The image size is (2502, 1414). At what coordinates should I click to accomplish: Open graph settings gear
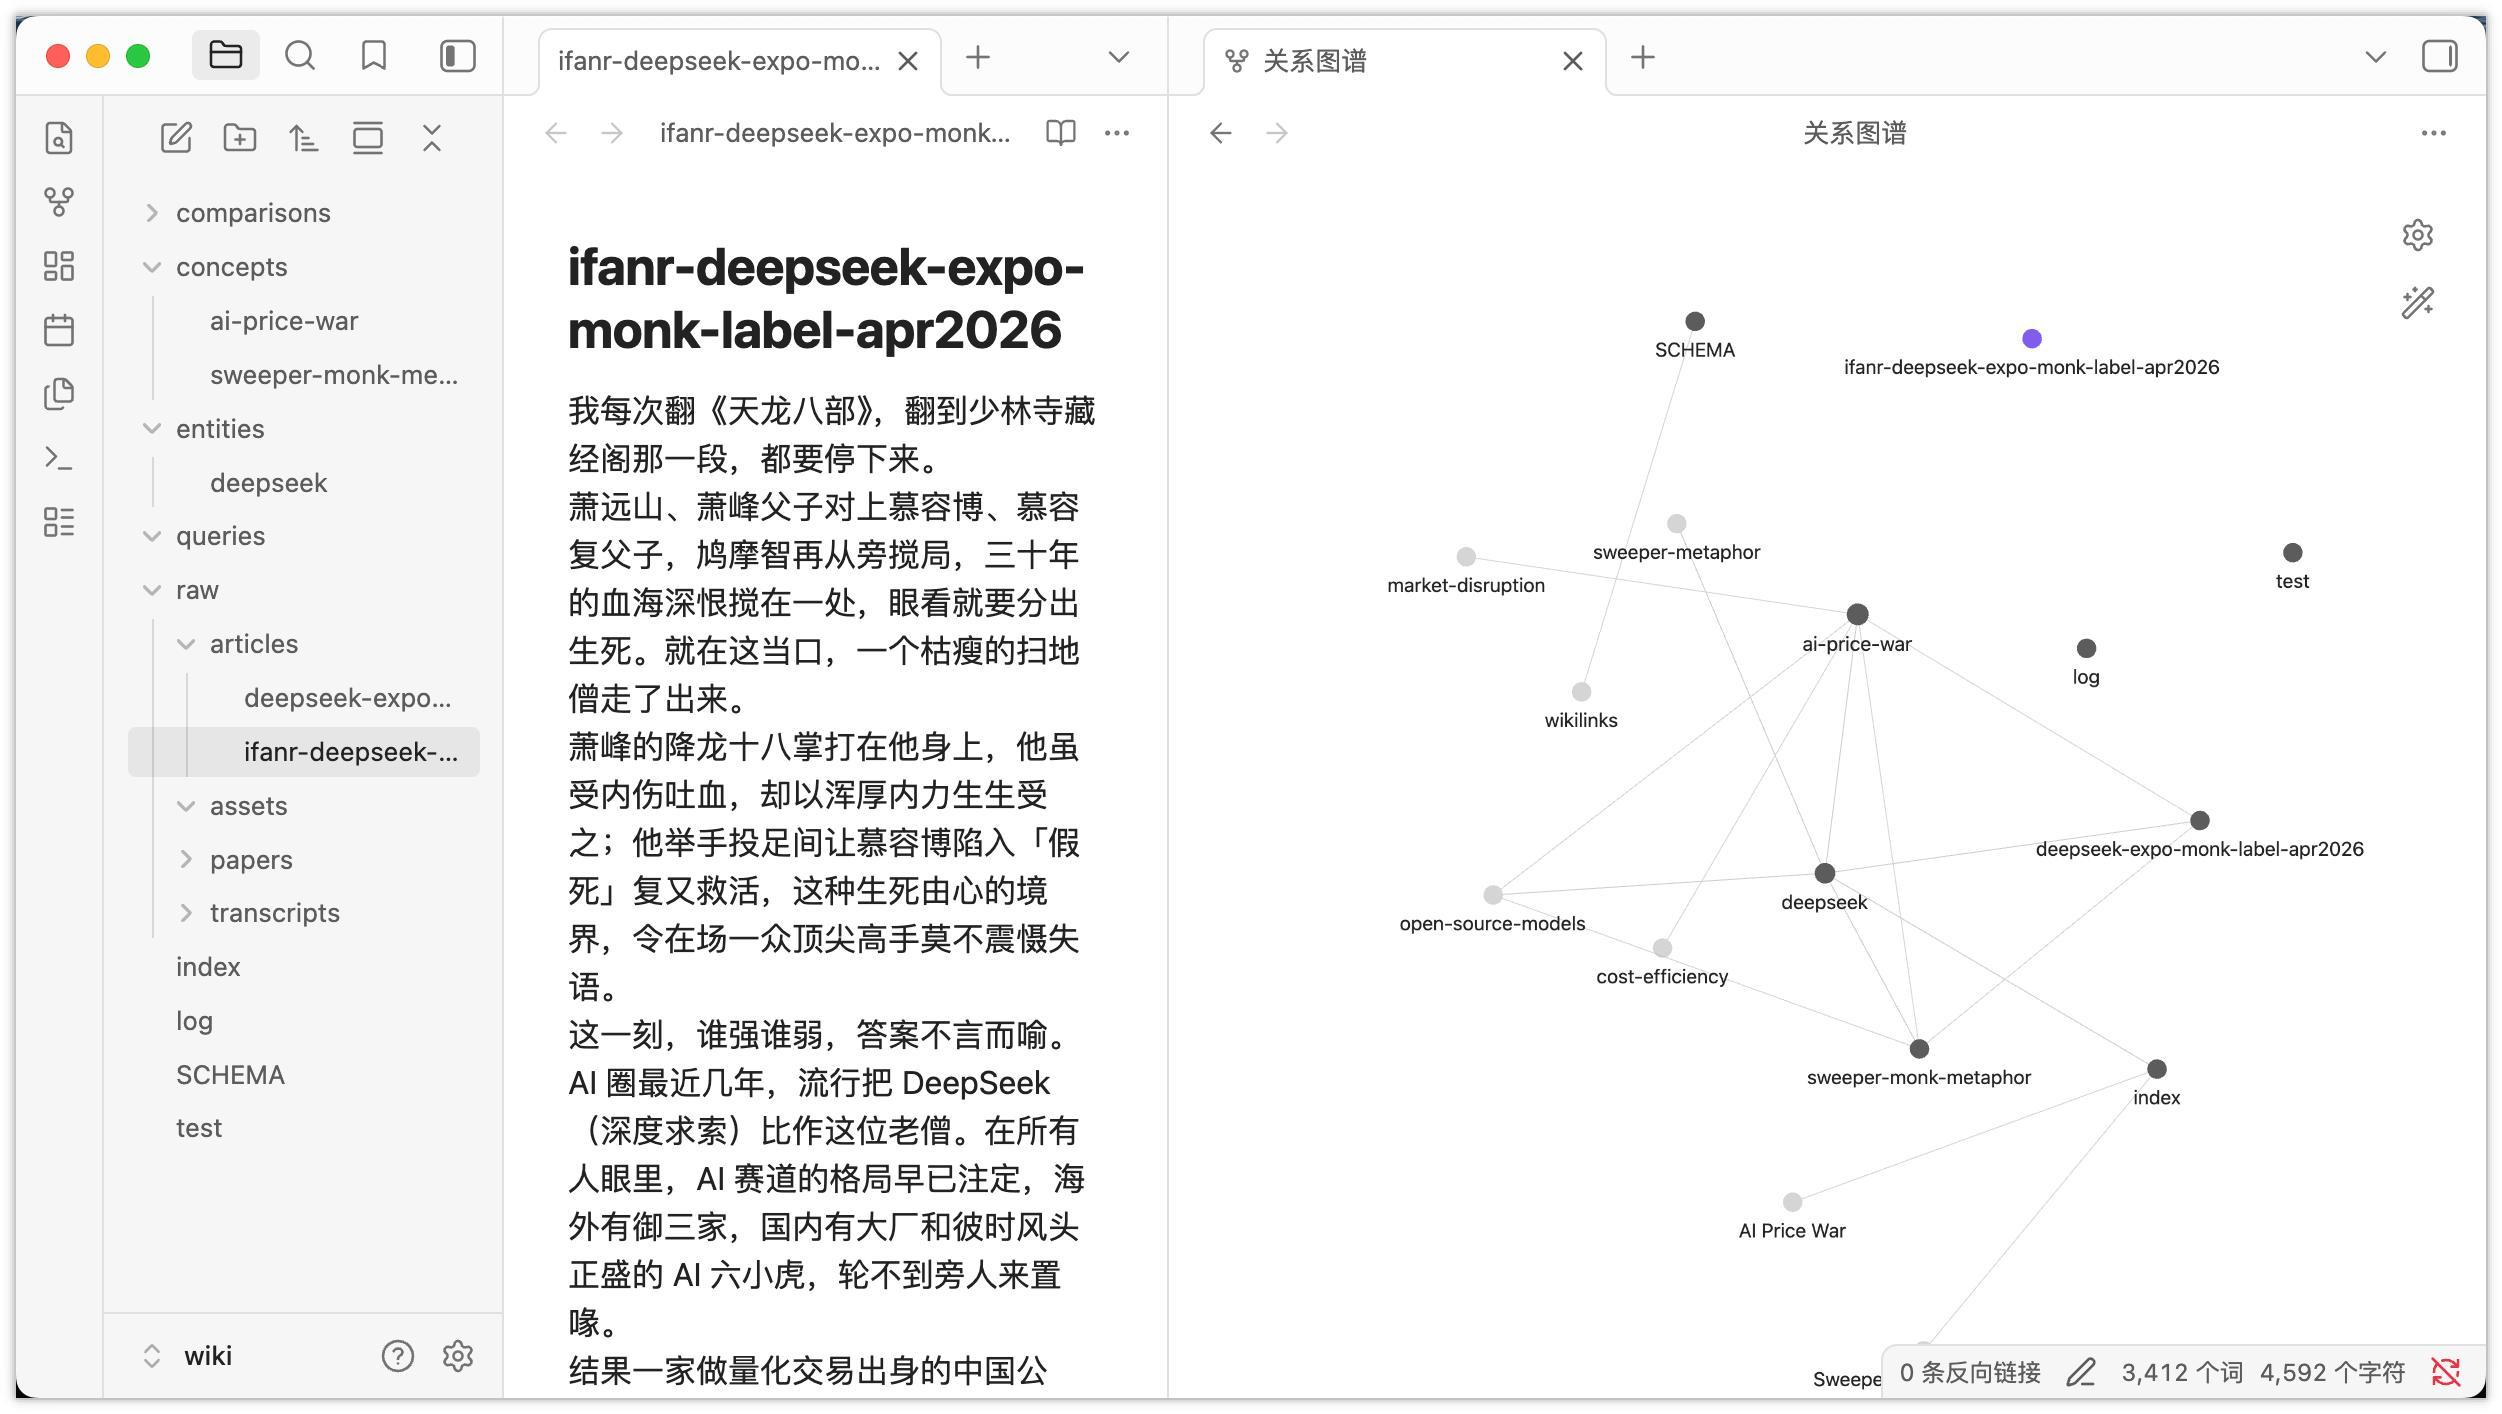tap(2417, 235)
